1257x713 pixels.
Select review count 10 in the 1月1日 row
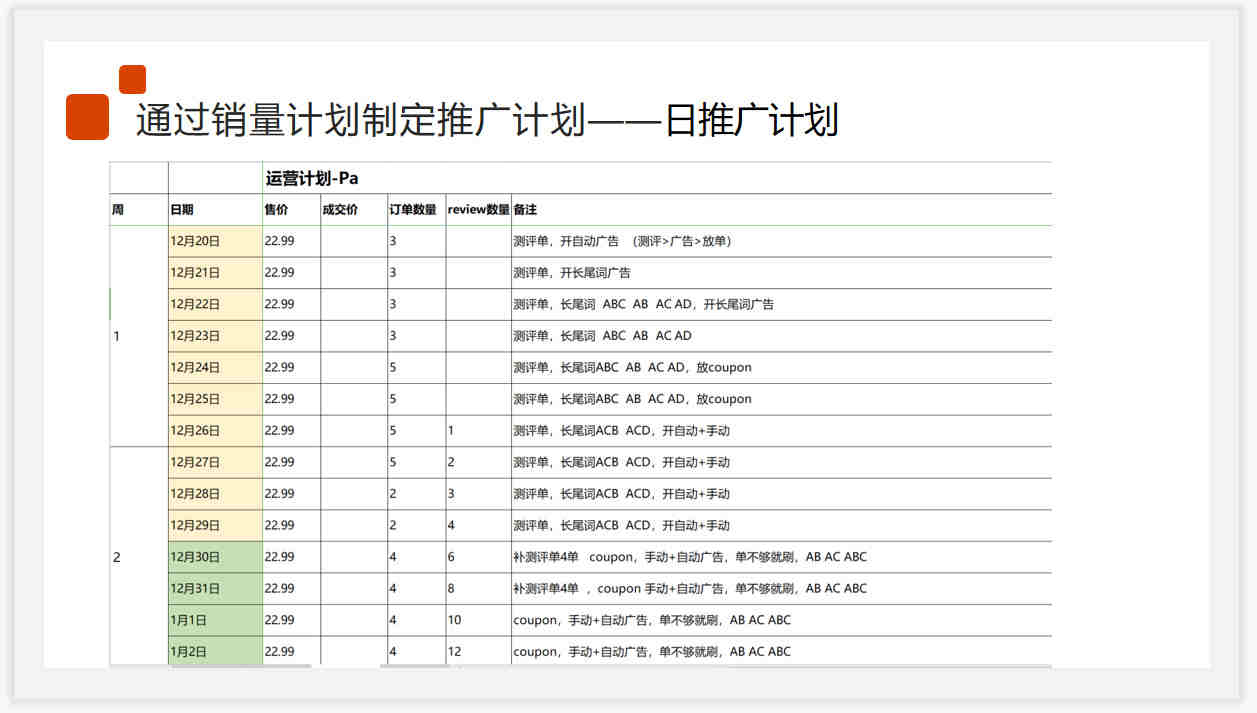pos(455,620)
